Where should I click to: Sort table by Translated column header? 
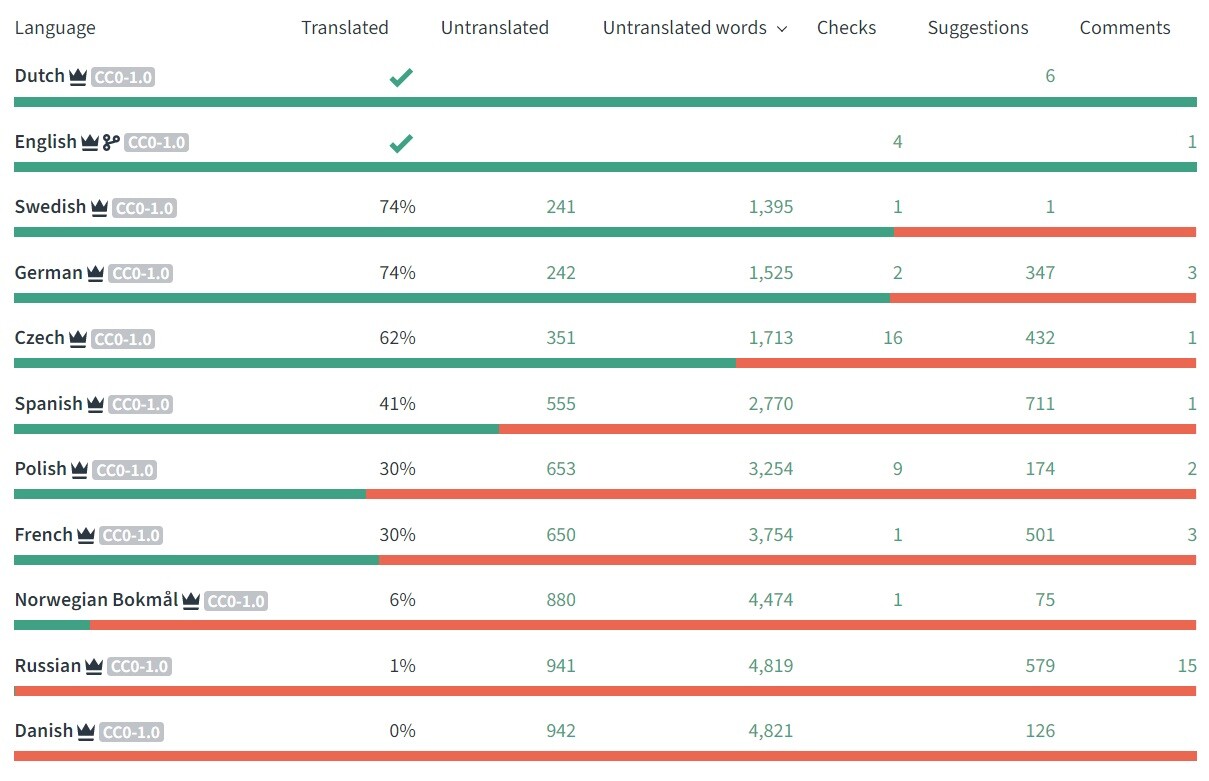coord(345,28)
